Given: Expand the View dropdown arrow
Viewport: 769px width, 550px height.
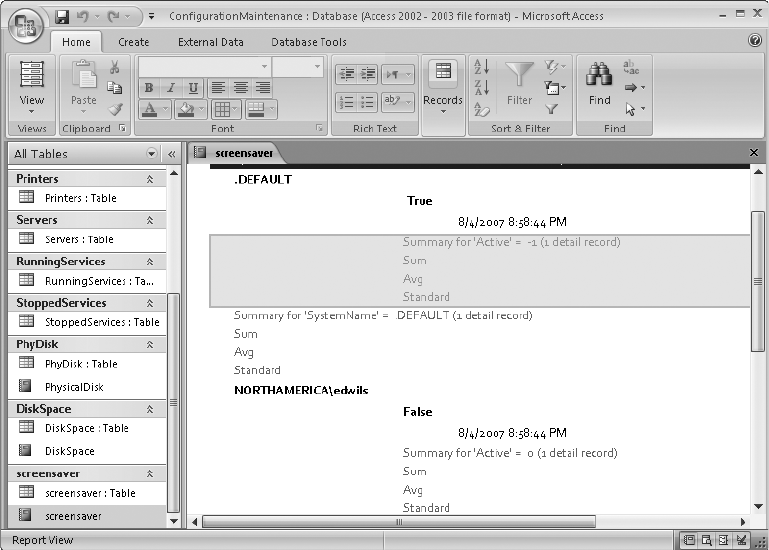Looking at the screenshot, I should (x=31, y=112).
